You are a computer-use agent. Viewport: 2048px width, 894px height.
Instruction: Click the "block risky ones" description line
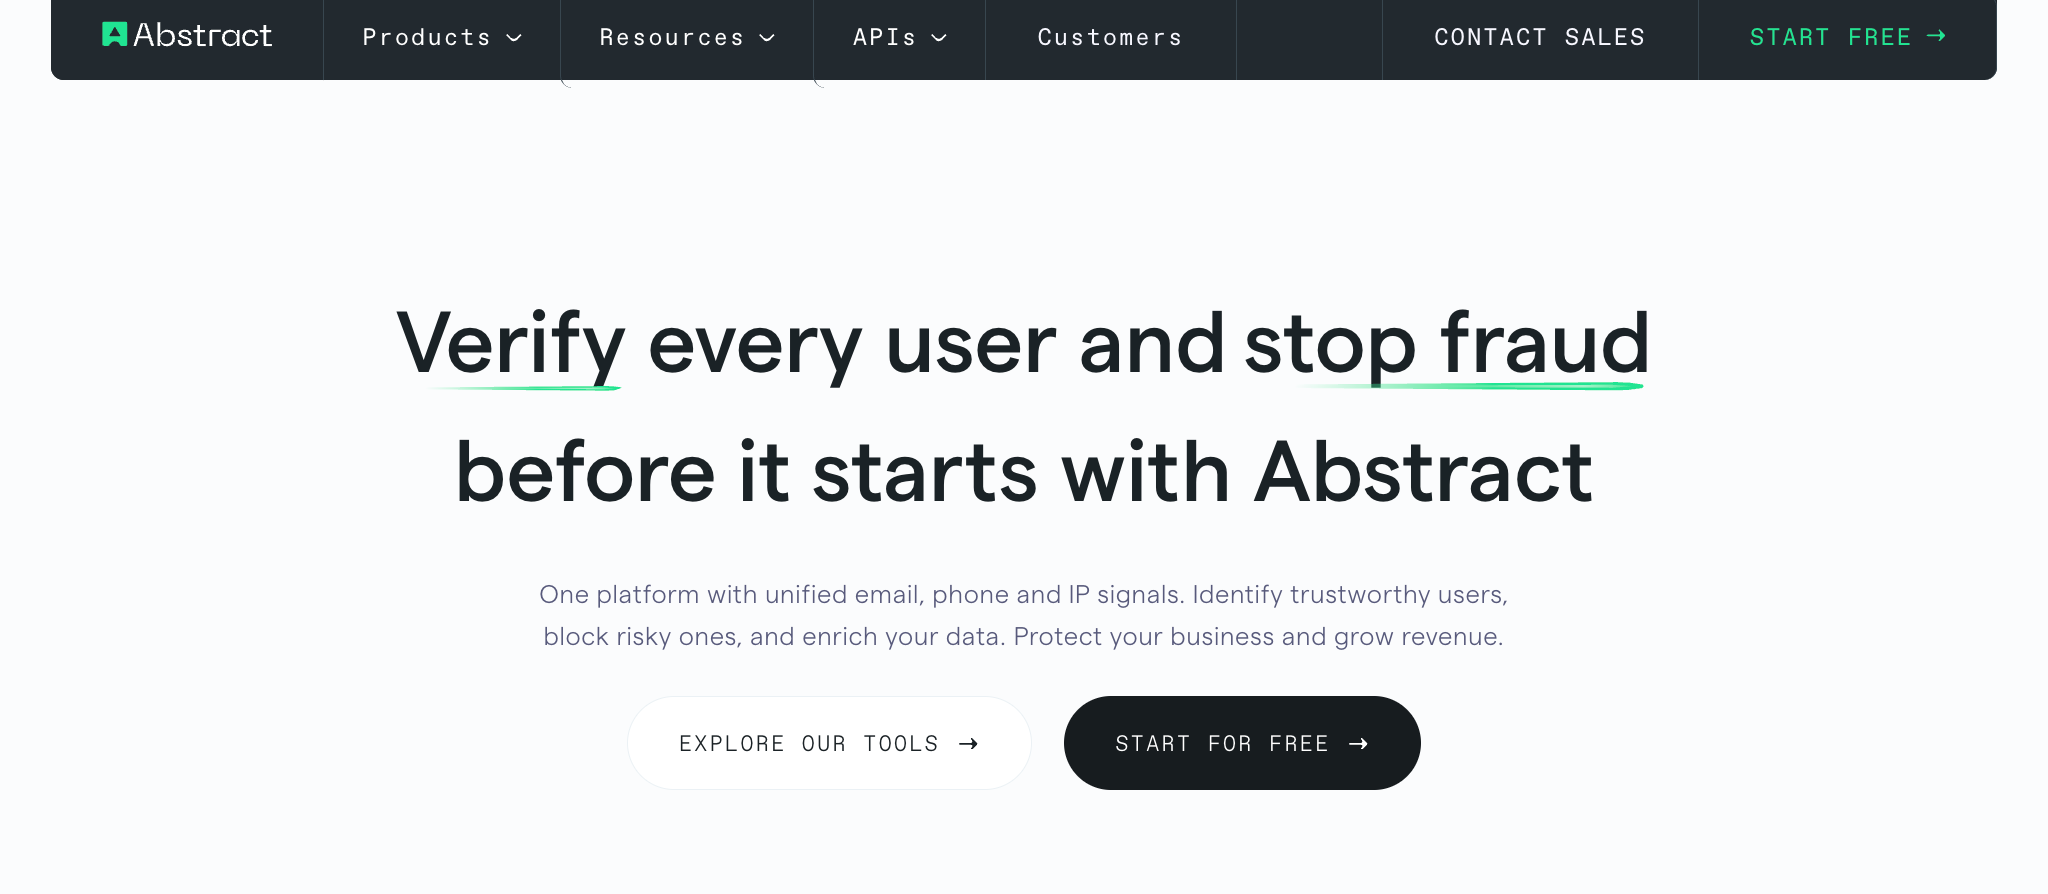pyautogui.click(x=1023, y=637)
